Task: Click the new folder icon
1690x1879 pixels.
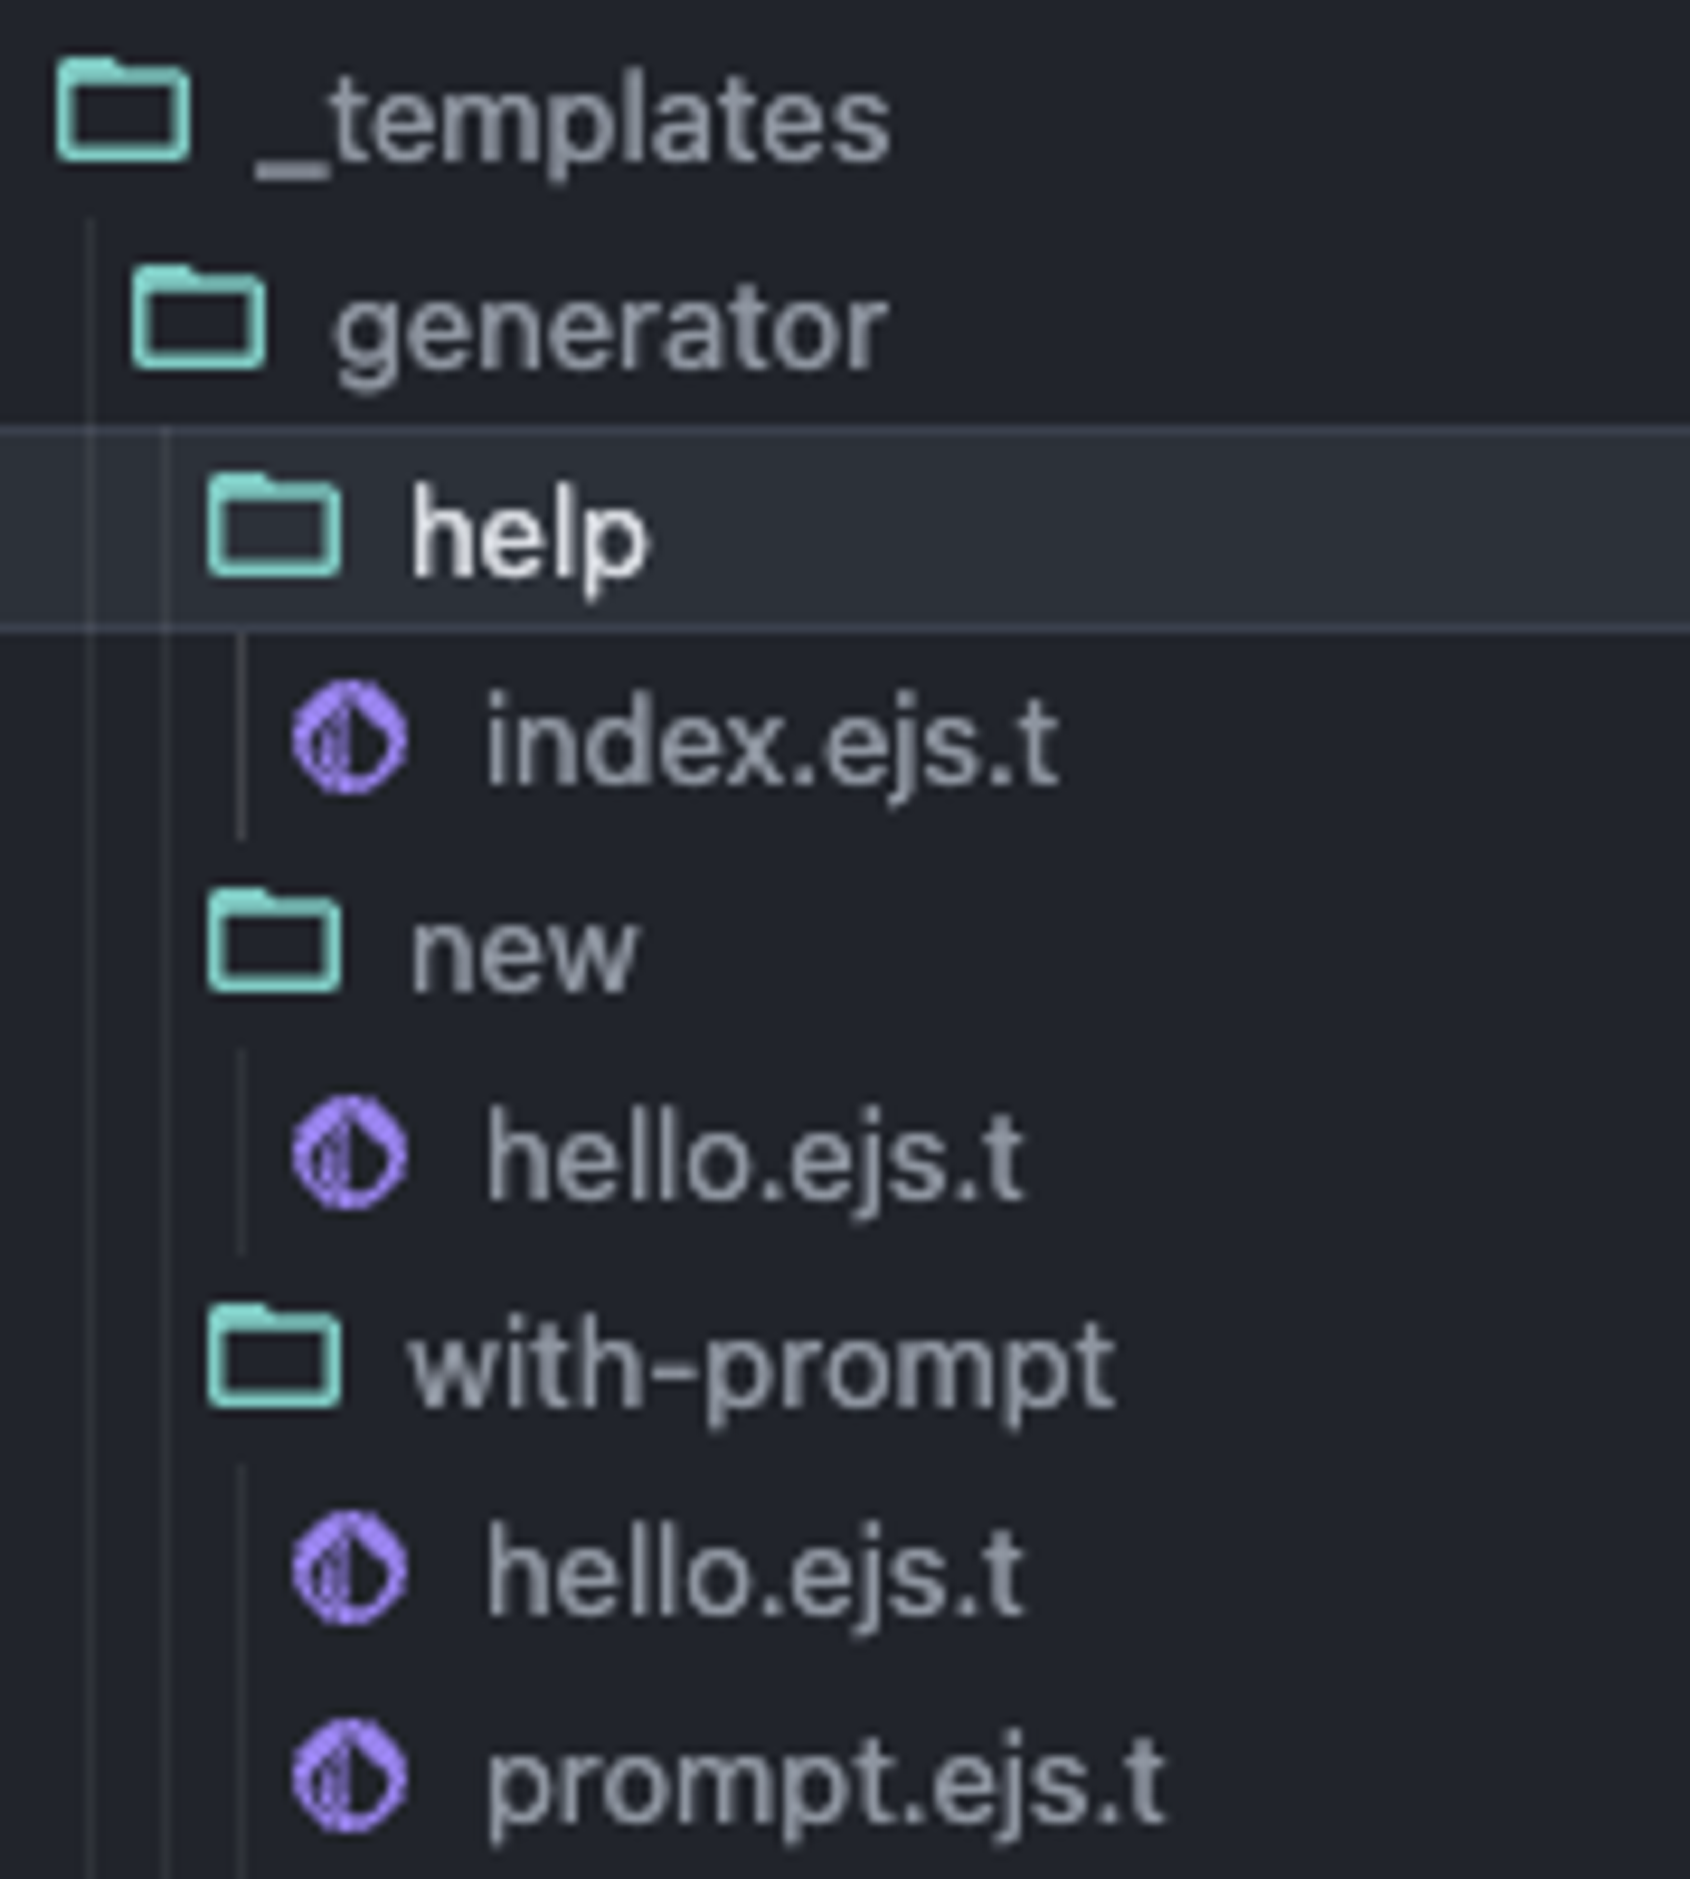Action: point(274,943)
